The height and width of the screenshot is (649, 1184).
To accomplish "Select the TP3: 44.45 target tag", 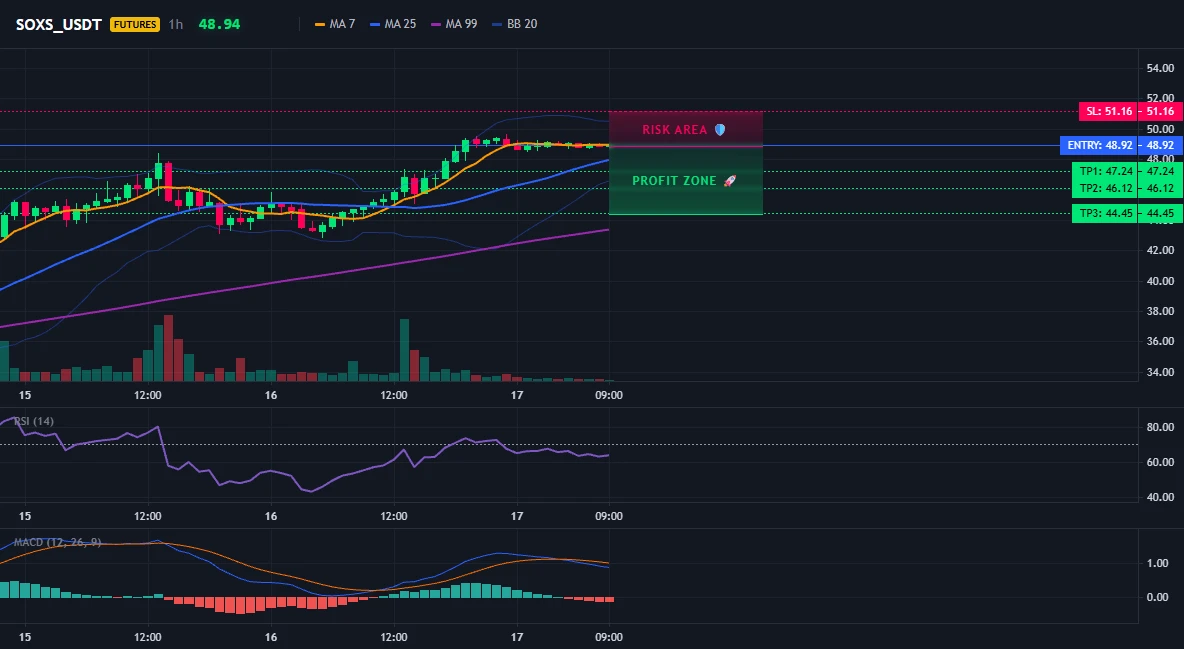I will click(1105, 214).
